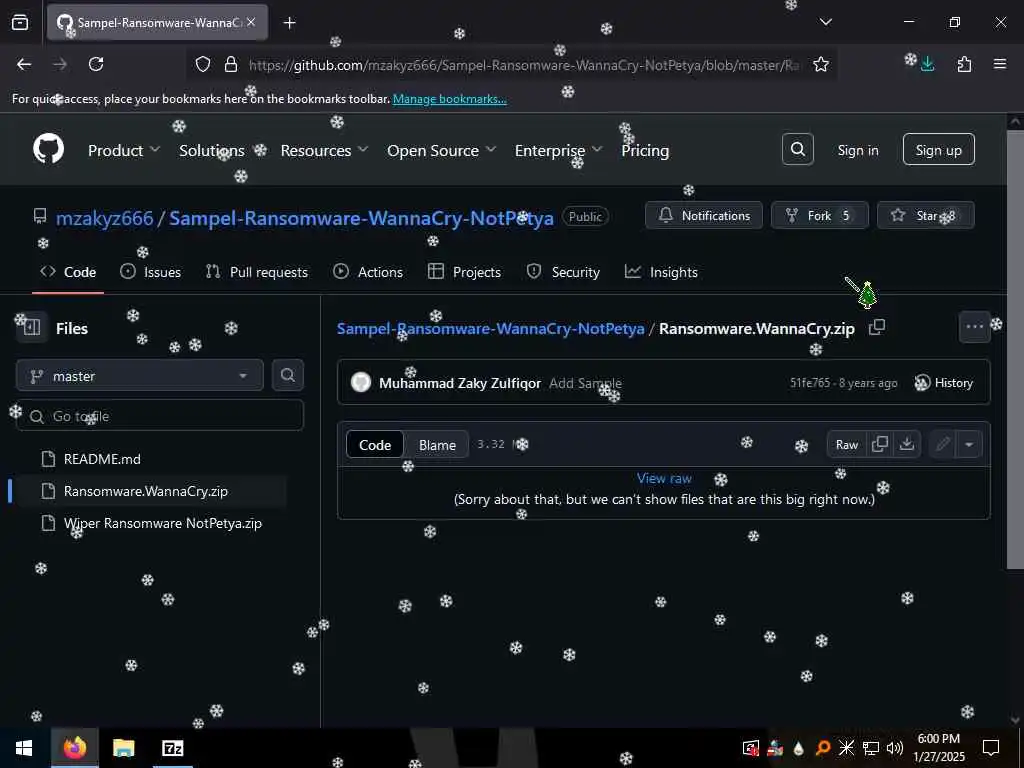This screenshot has height=768, width=1024.
Task: Select the Code repository tab
Action: click(x=68, y=272)
